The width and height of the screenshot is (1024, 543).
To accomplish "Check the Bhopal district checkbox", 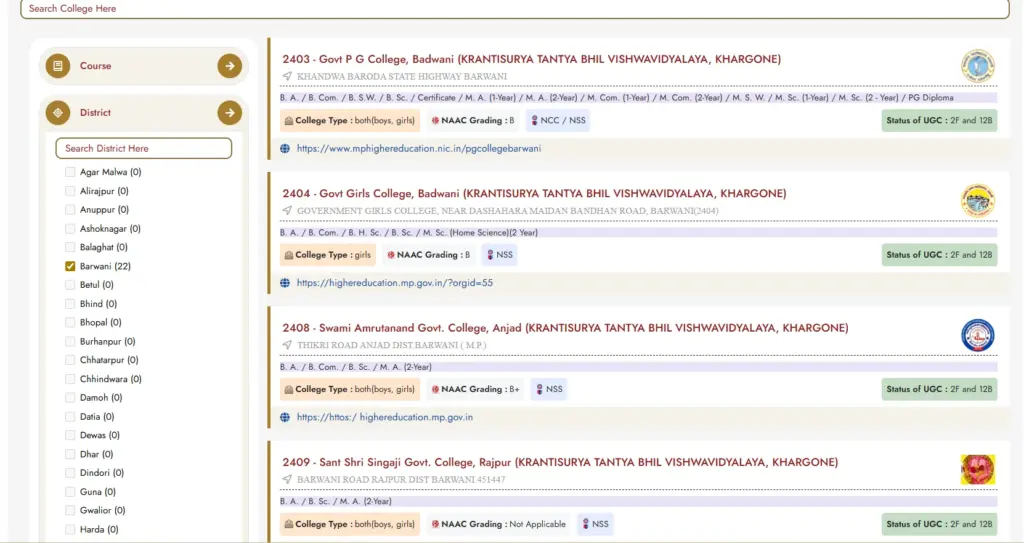I will [70, 322].
